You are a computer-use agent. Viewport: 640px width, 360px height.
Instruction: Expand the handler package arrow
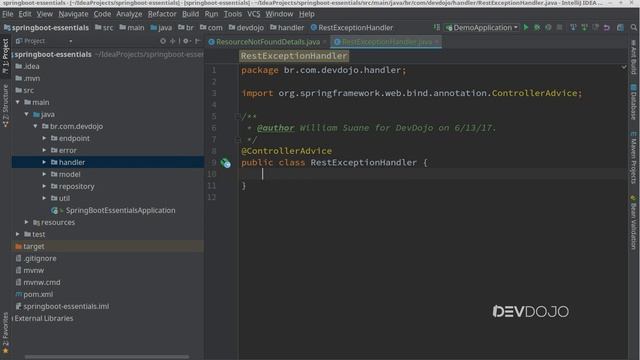click(44, 162)
